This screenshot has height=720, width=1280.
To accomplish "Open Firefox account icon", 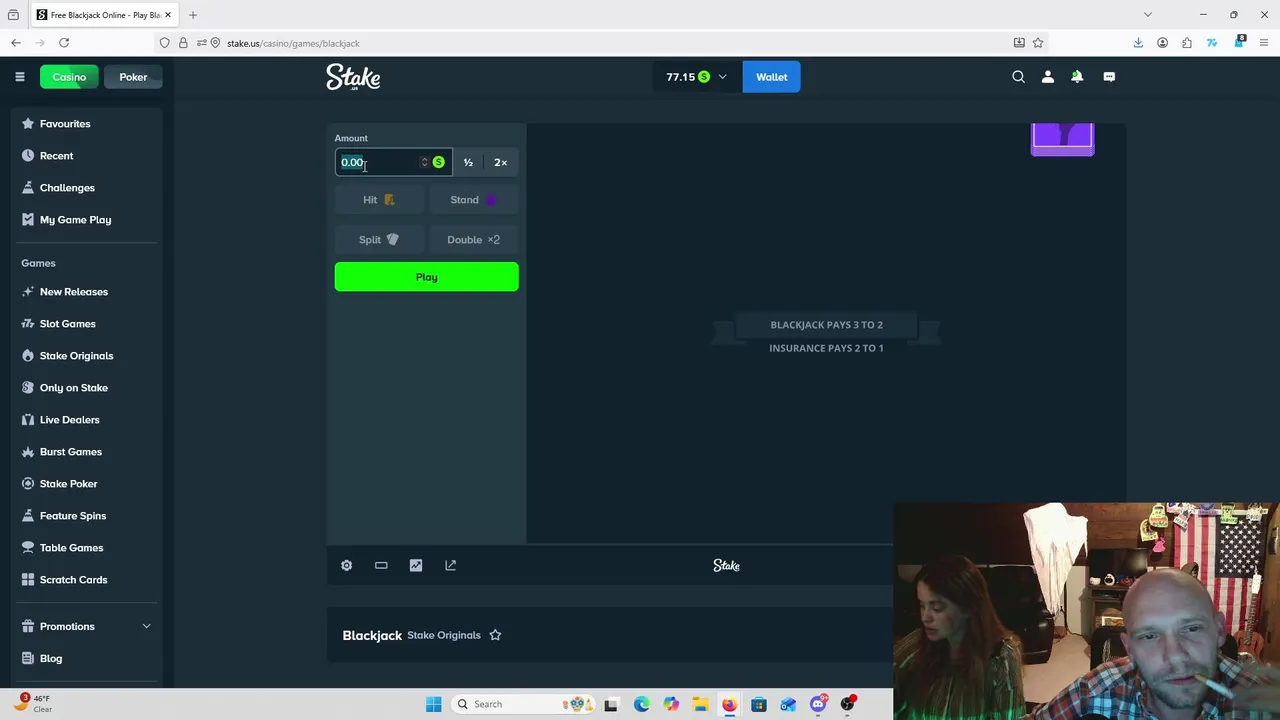I will (x=1162, y=43).
